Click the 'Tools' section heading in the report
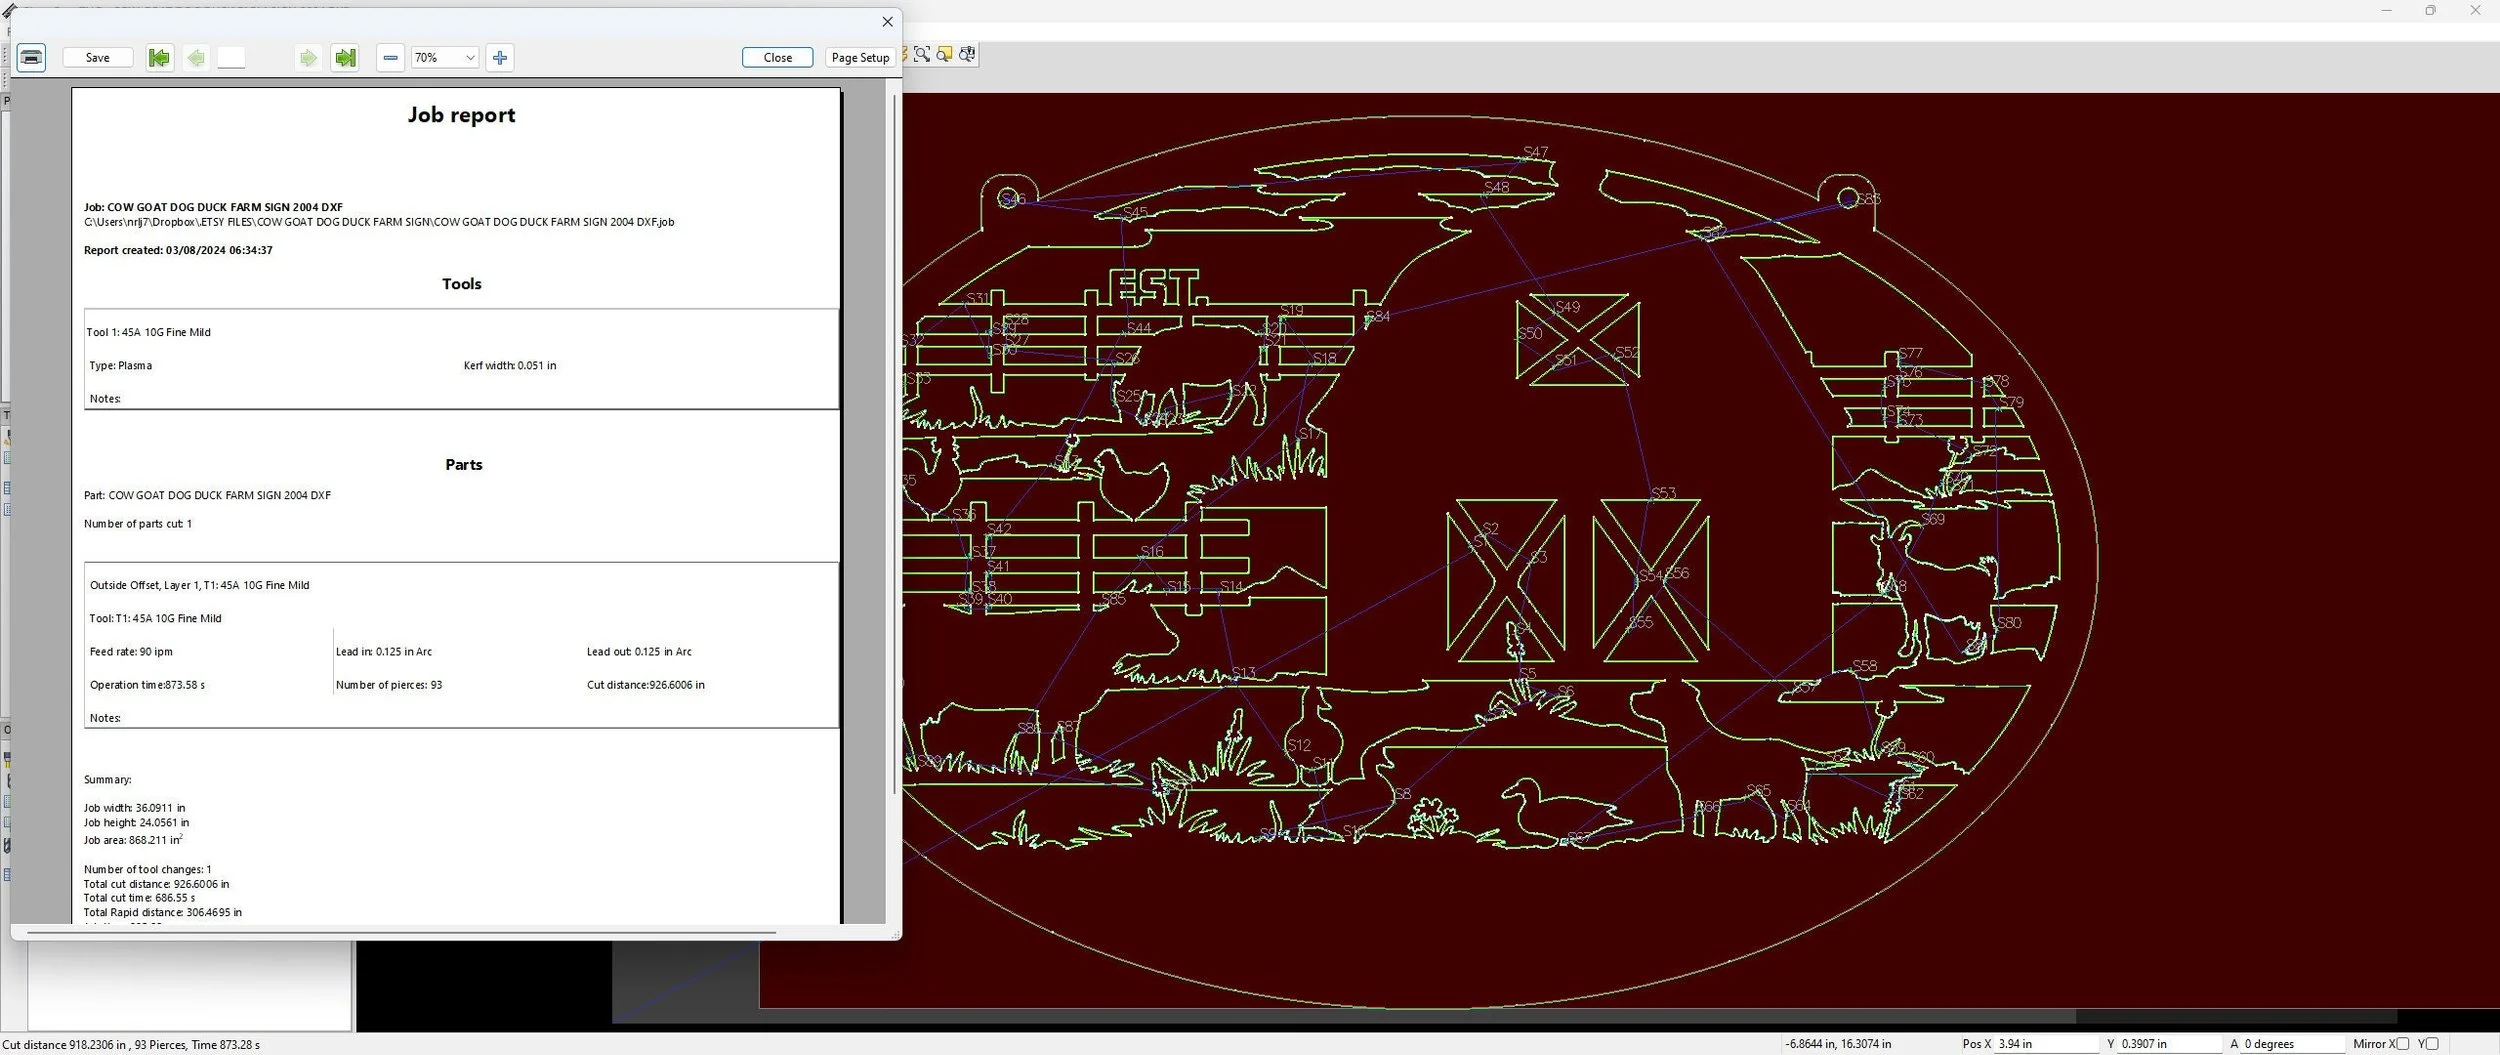This screenshot has height=1055, width=2500. (x=461, y=284)
